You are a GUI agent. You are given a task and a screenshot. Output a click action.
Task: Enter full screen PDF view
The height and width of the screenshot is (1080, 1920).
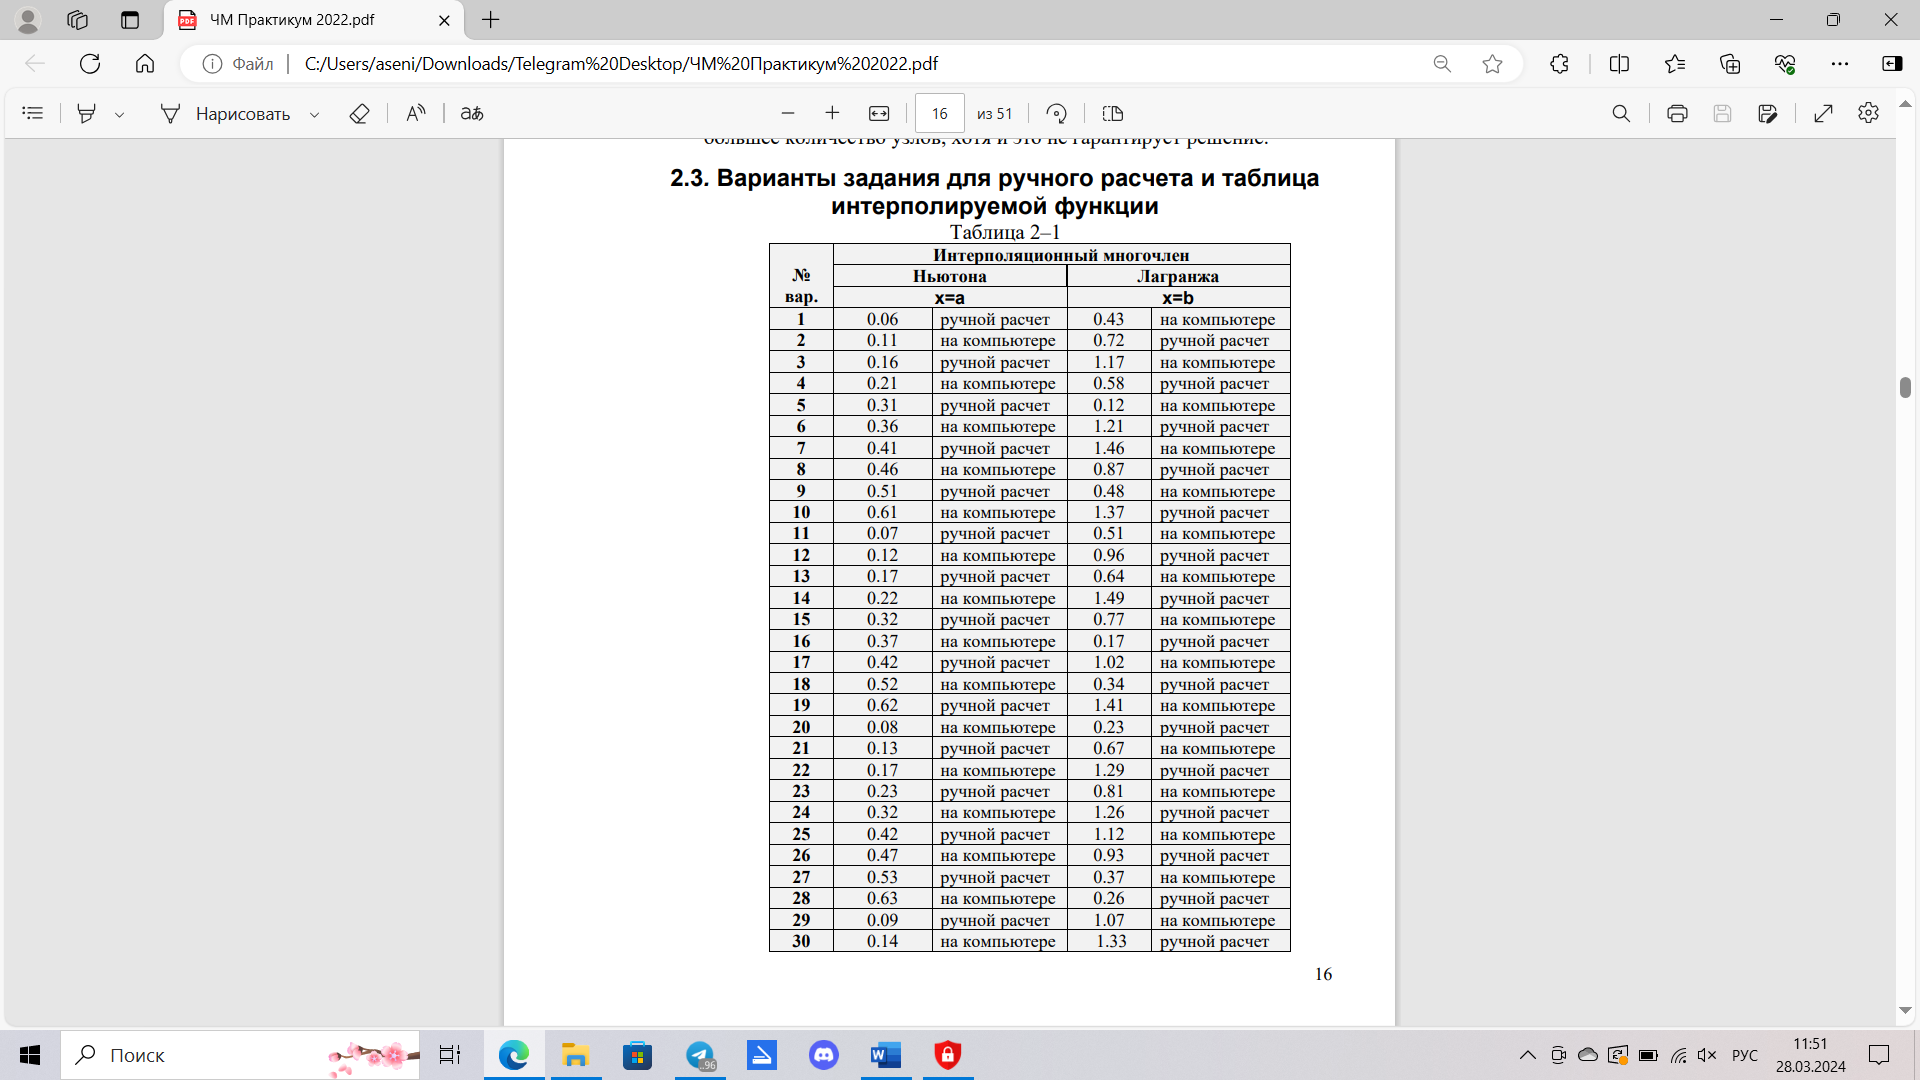click(1823, 113)
